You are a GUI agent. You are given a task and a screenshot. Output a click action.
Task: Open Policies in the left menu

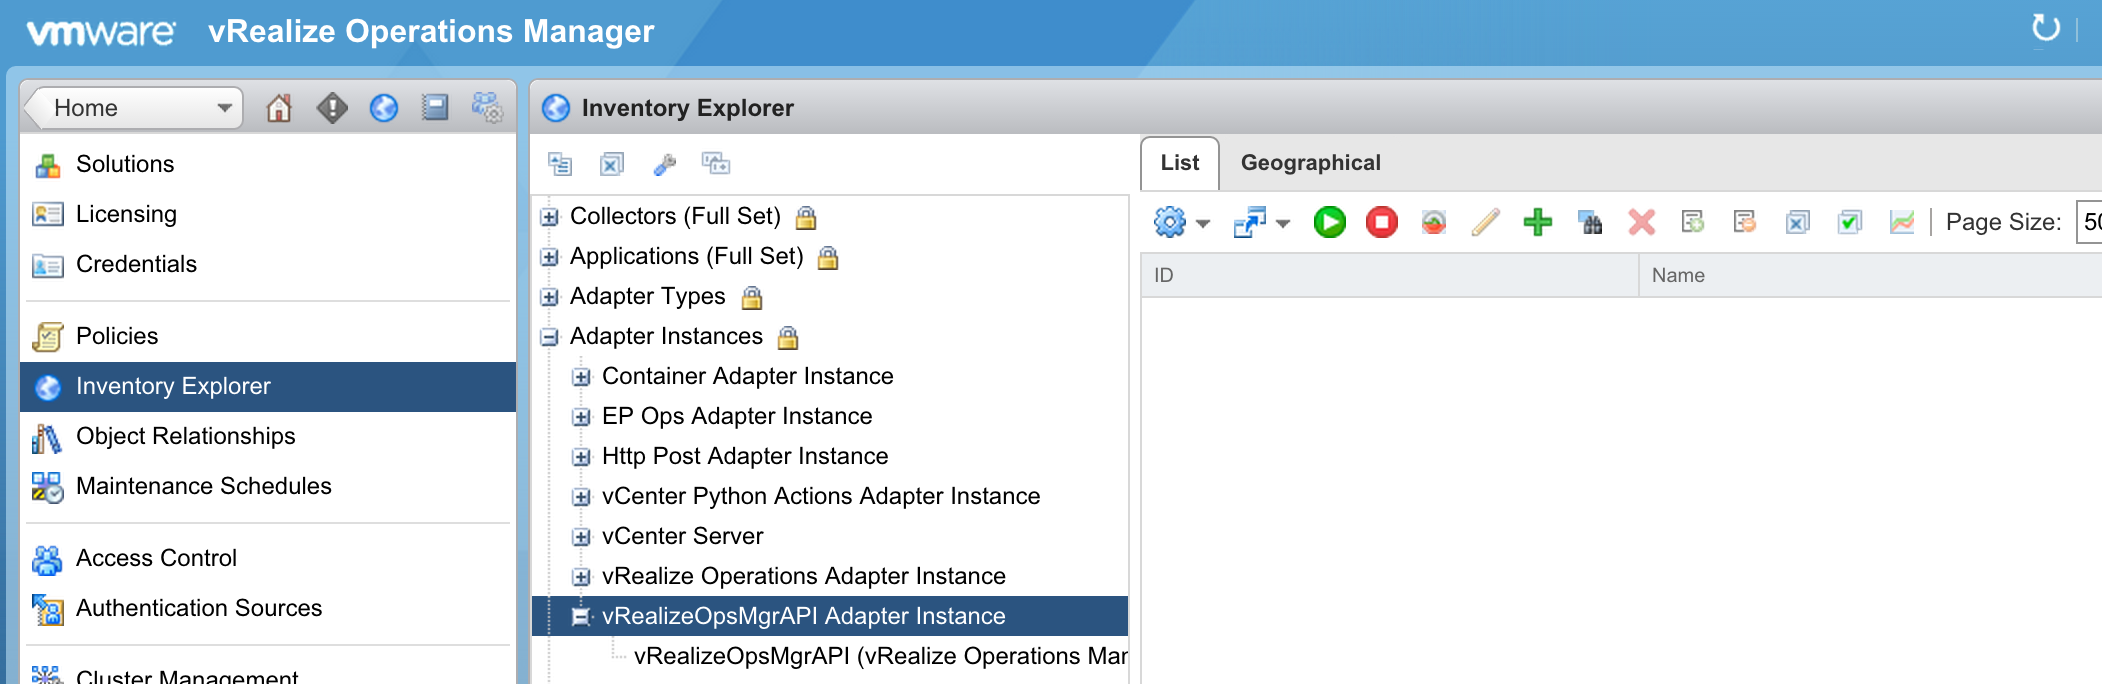[x=117, y=336]
